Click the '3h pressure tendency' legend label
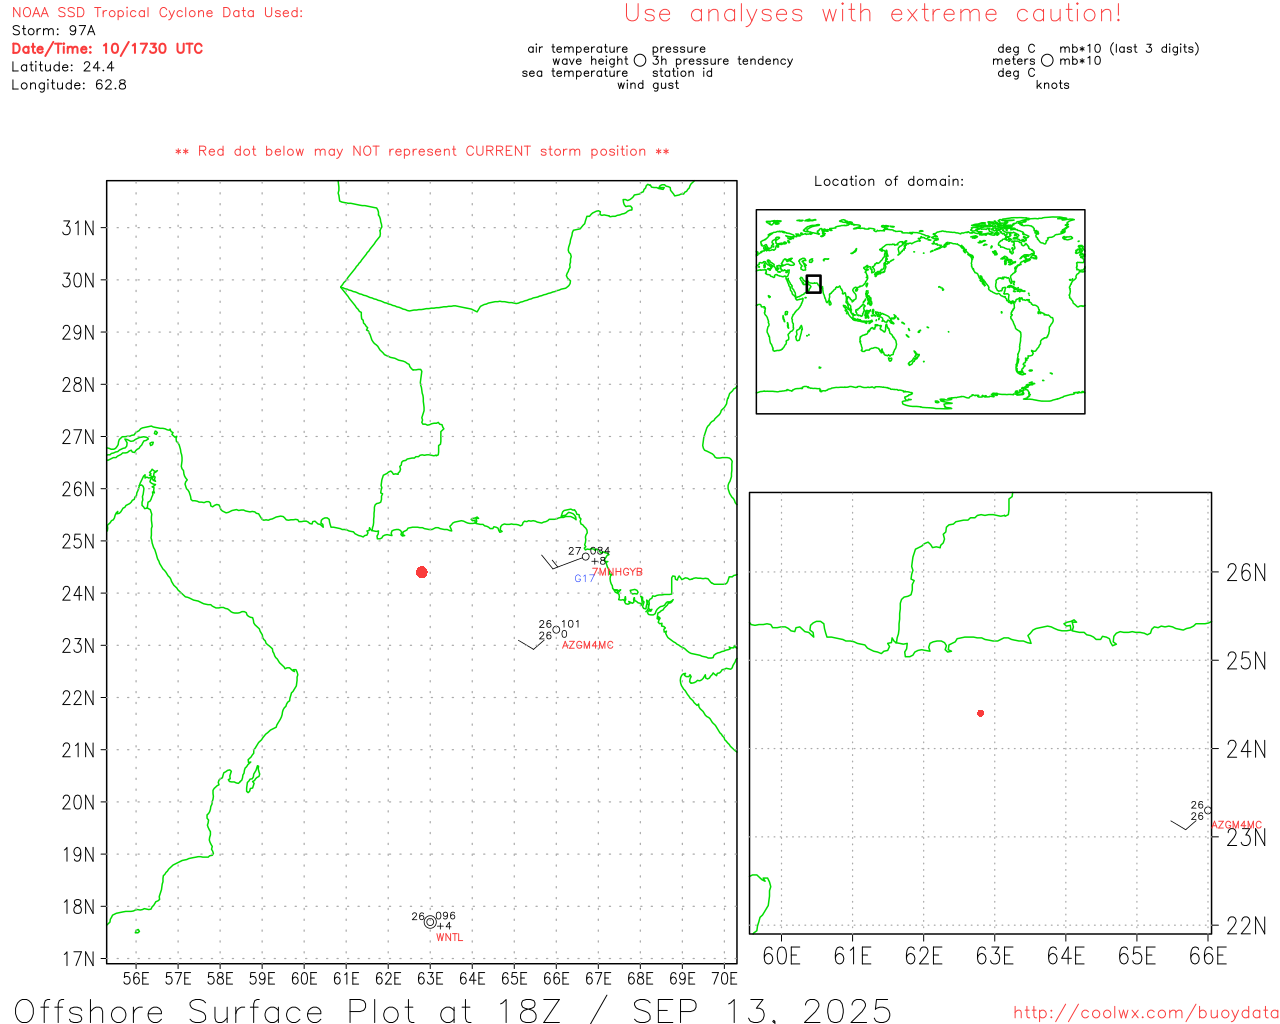The width and height of the screenshot is (1280, 1024). coord(722,61)
